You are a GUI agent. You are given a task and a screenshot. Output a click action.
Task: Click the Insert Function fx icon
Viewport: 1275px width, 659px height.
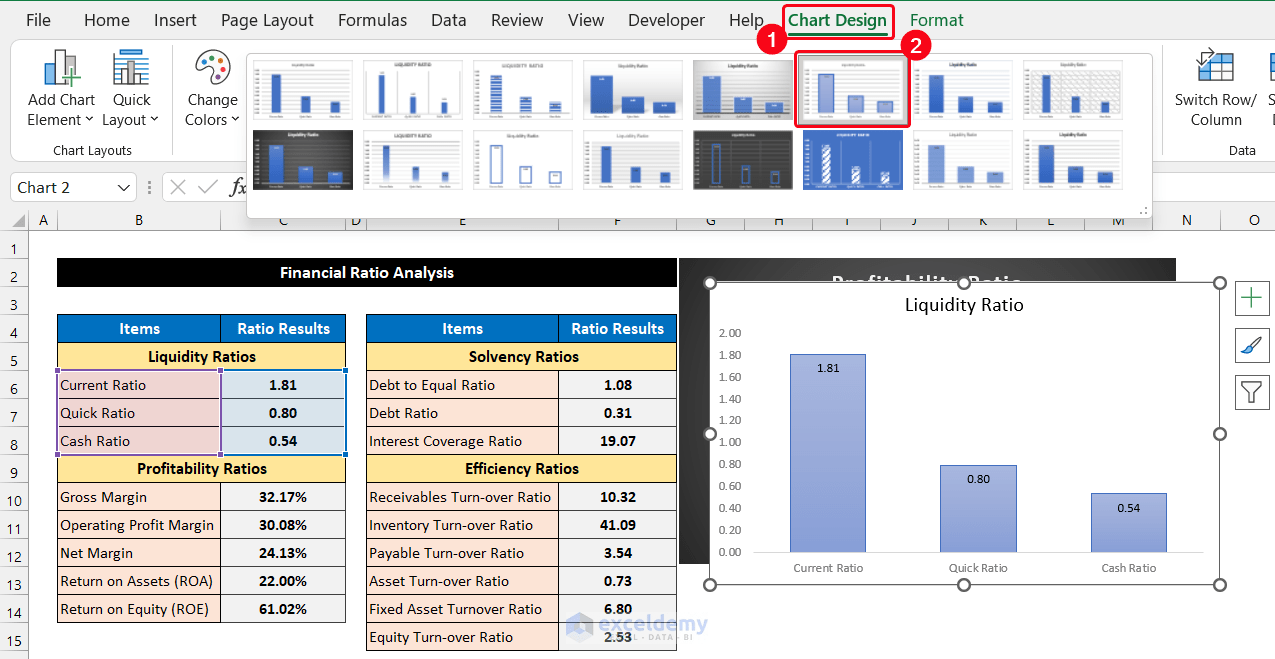pos(235,187)
